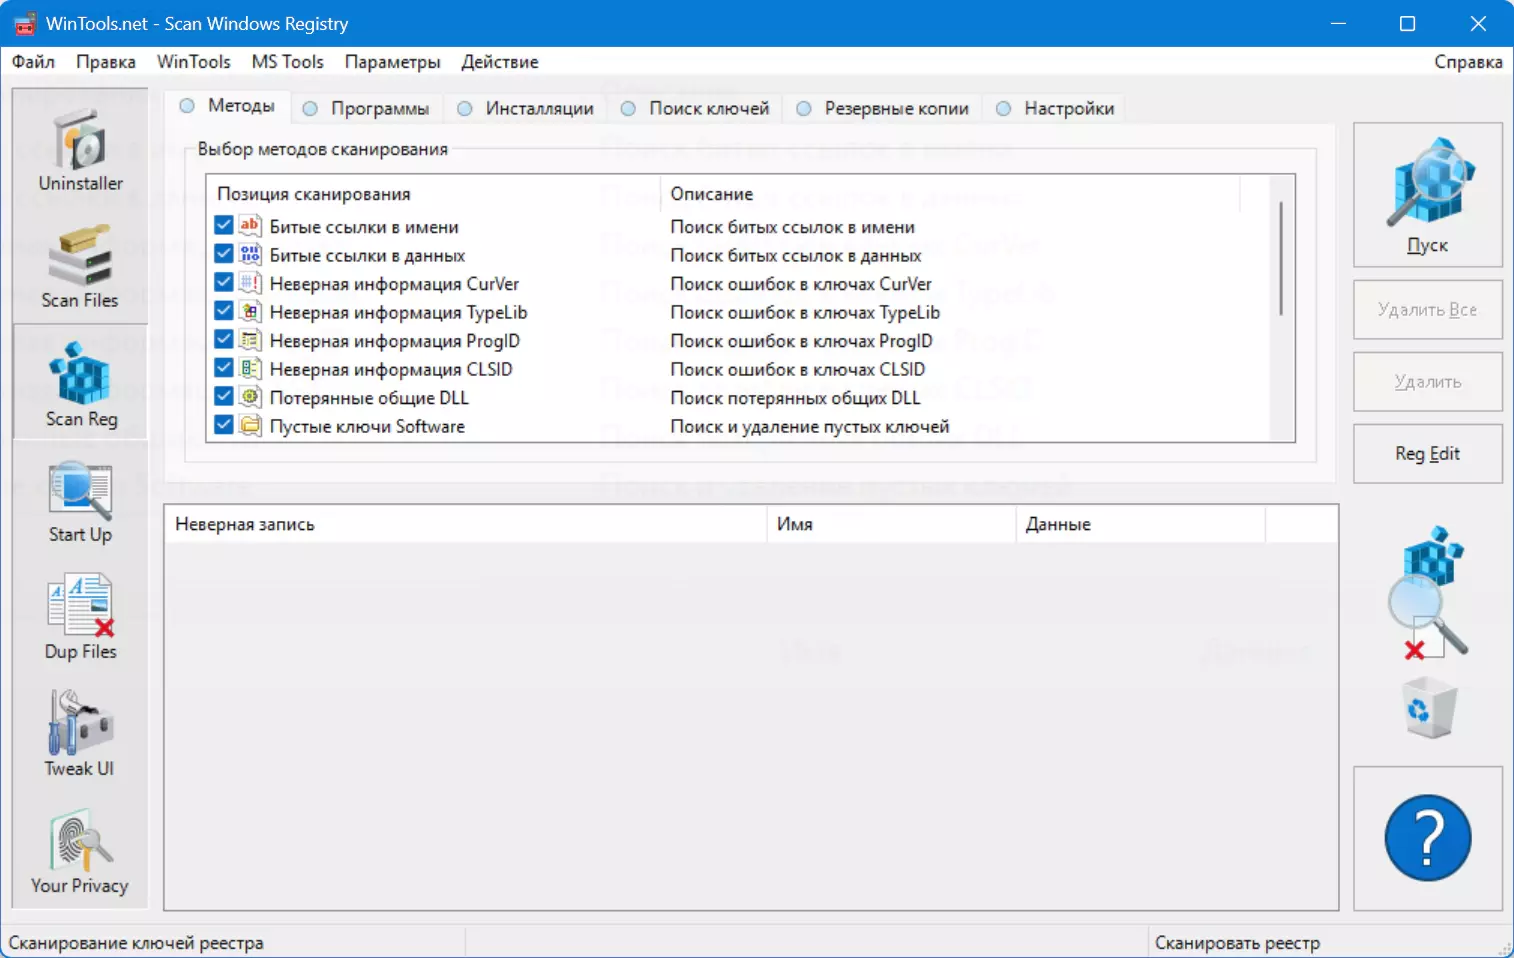Click the WinTools.net title bar app icon
Image resolution: width=1514 pixels, height=958 pixels.
click(x=24, y=23)
